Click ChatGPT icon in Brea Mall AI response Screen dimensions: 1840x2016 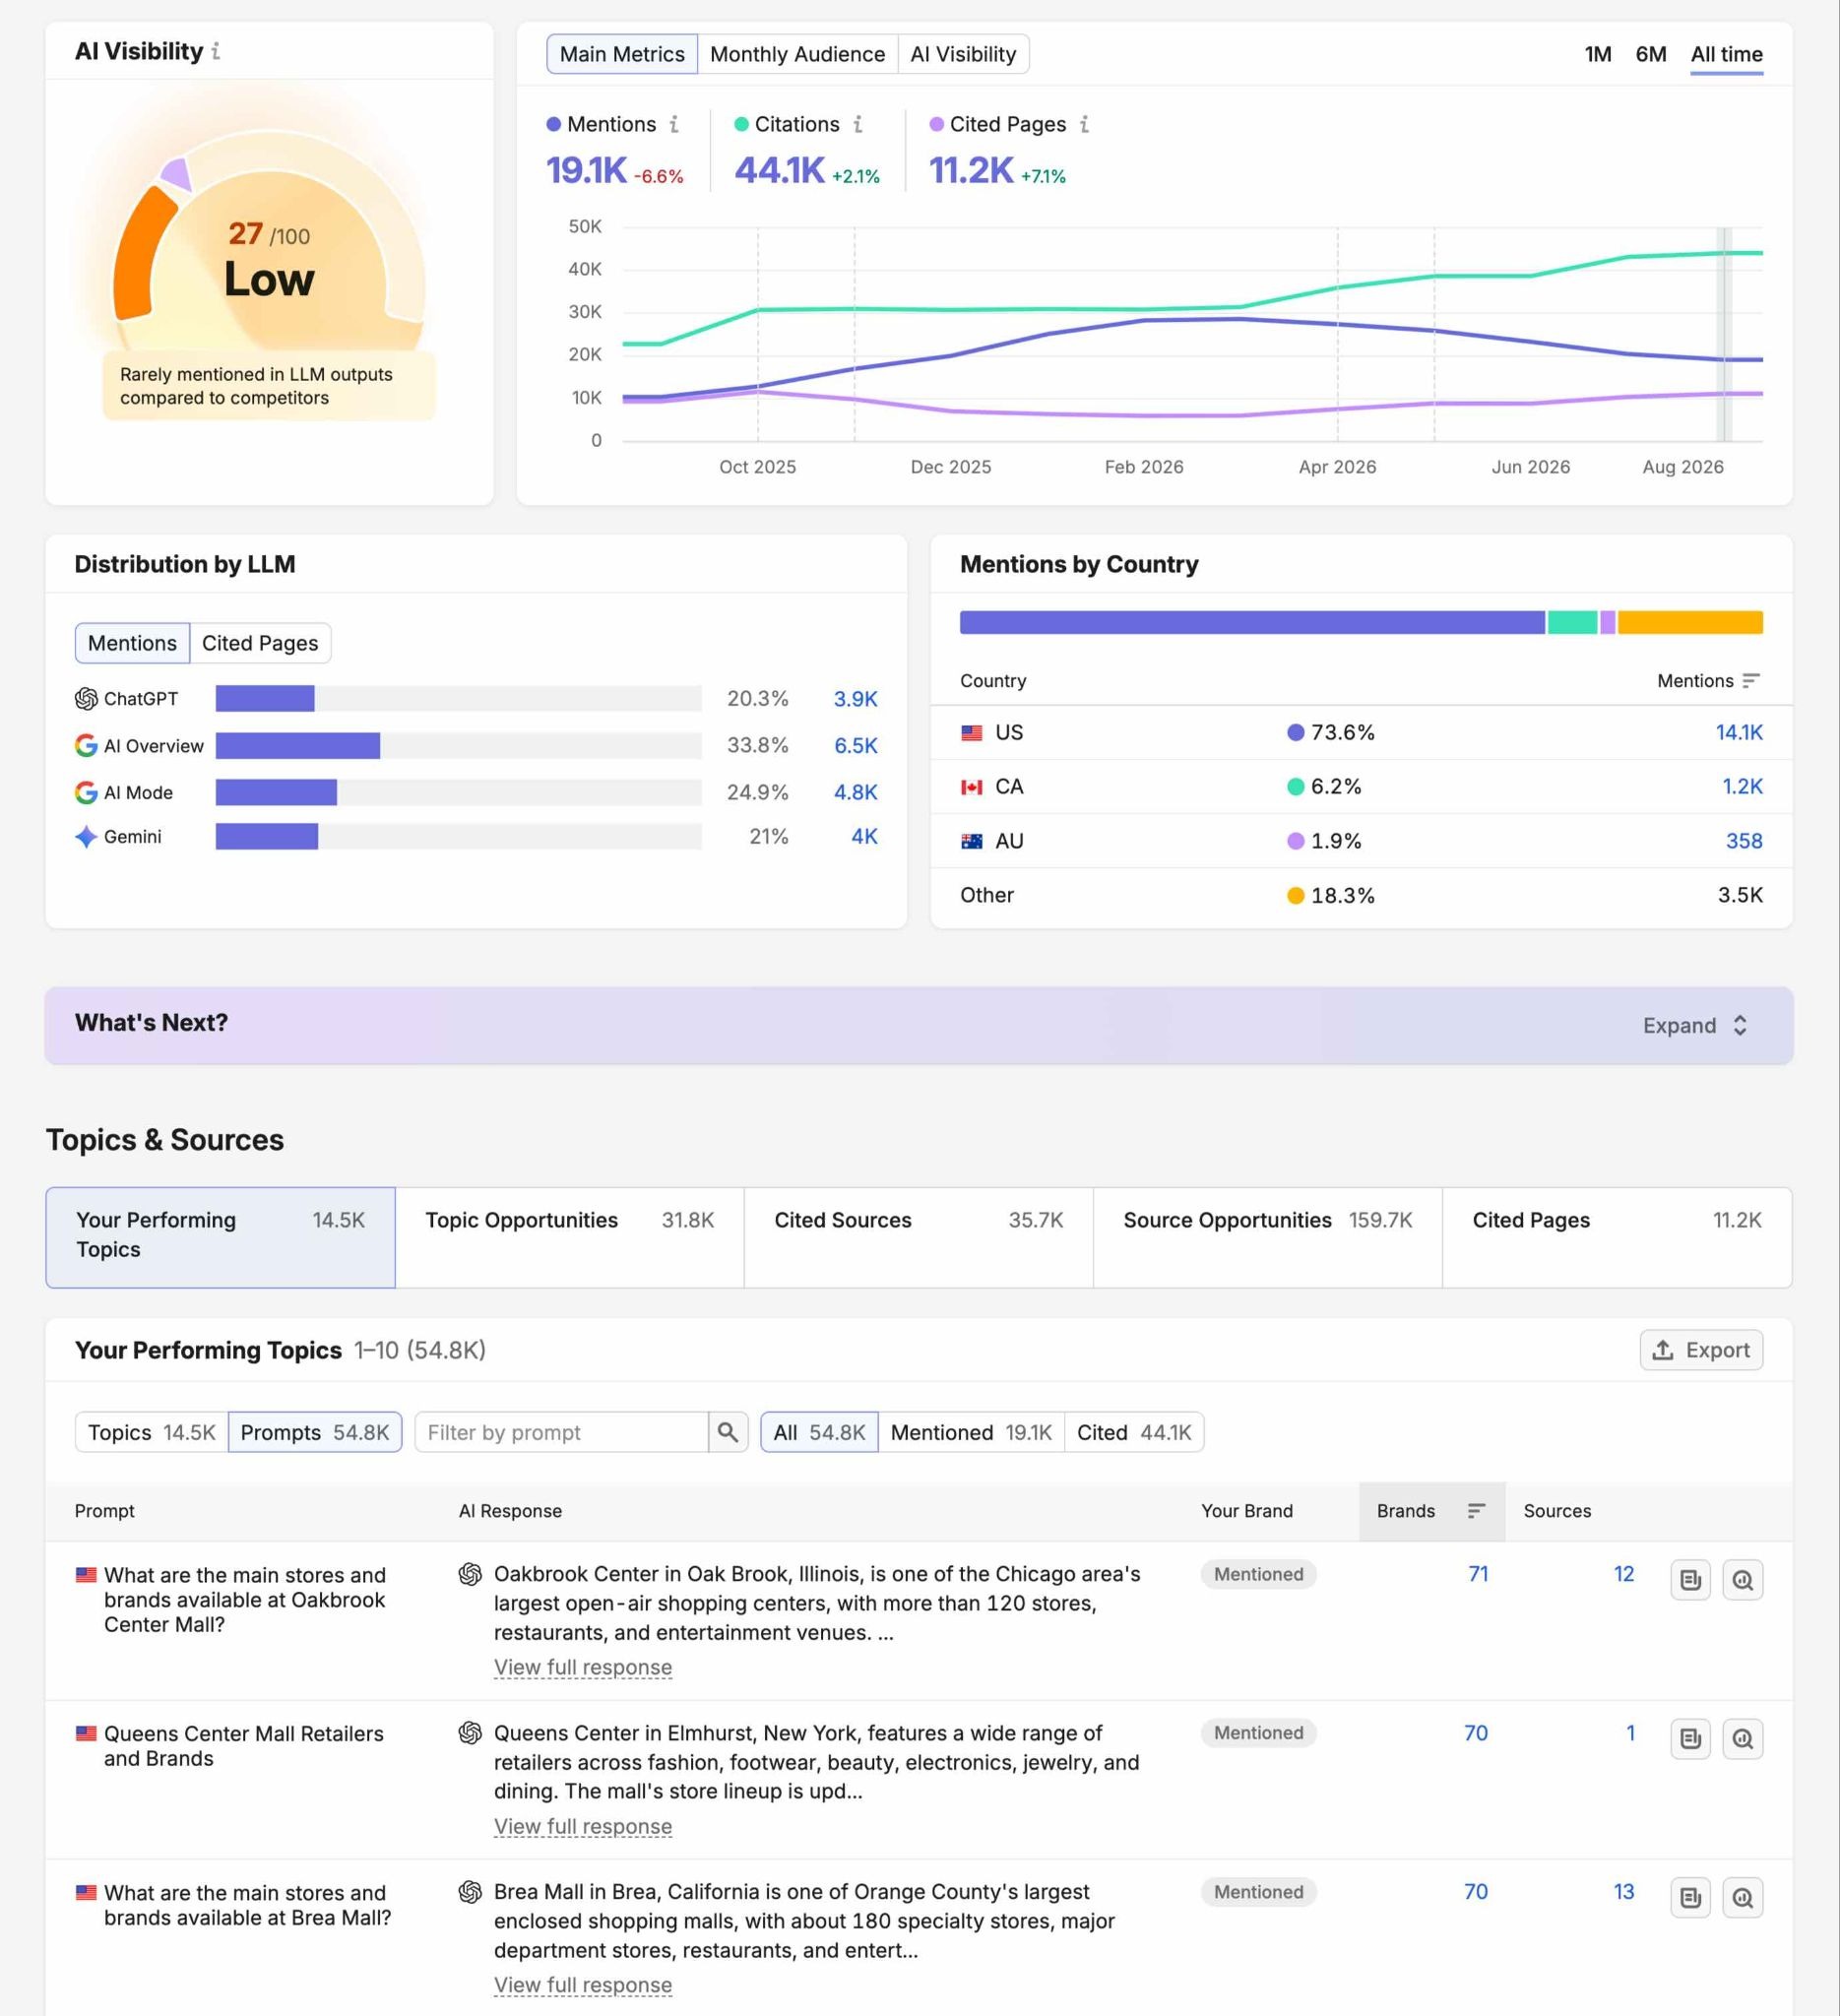(x=470, y=1892)
